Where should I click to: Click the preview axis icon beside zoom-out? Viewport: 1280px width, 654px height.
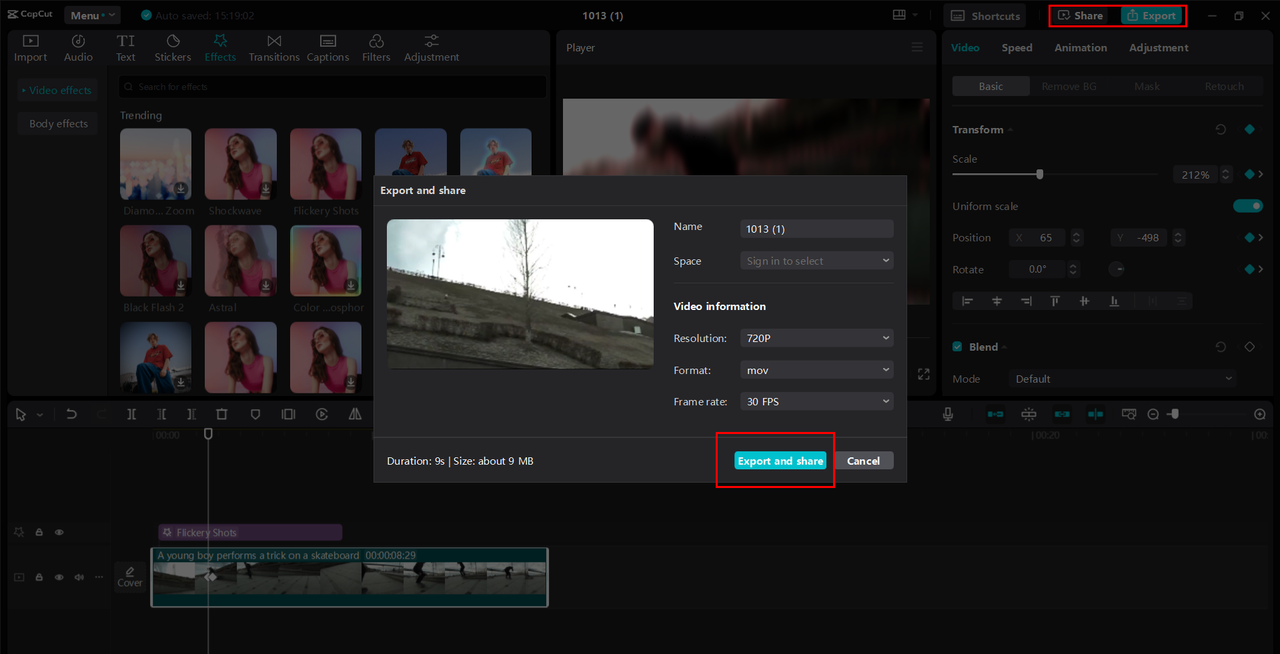pyautogui.click(x=1129, y=414)
